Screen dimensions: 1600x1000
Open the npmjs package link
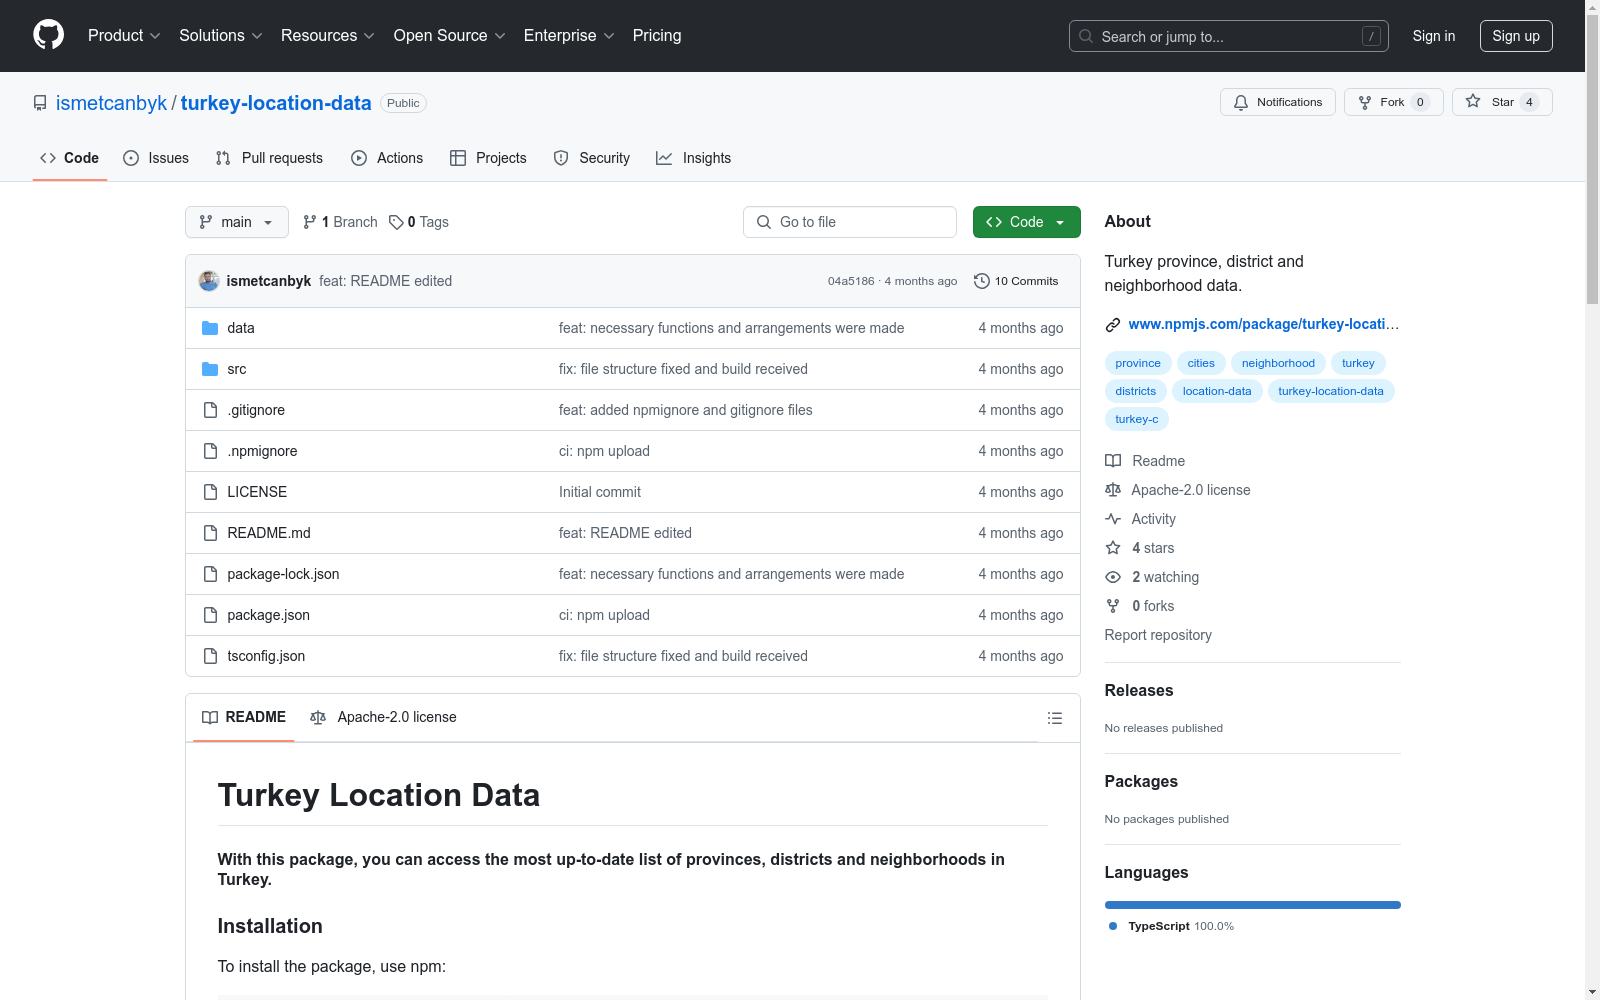(1264, 324)
